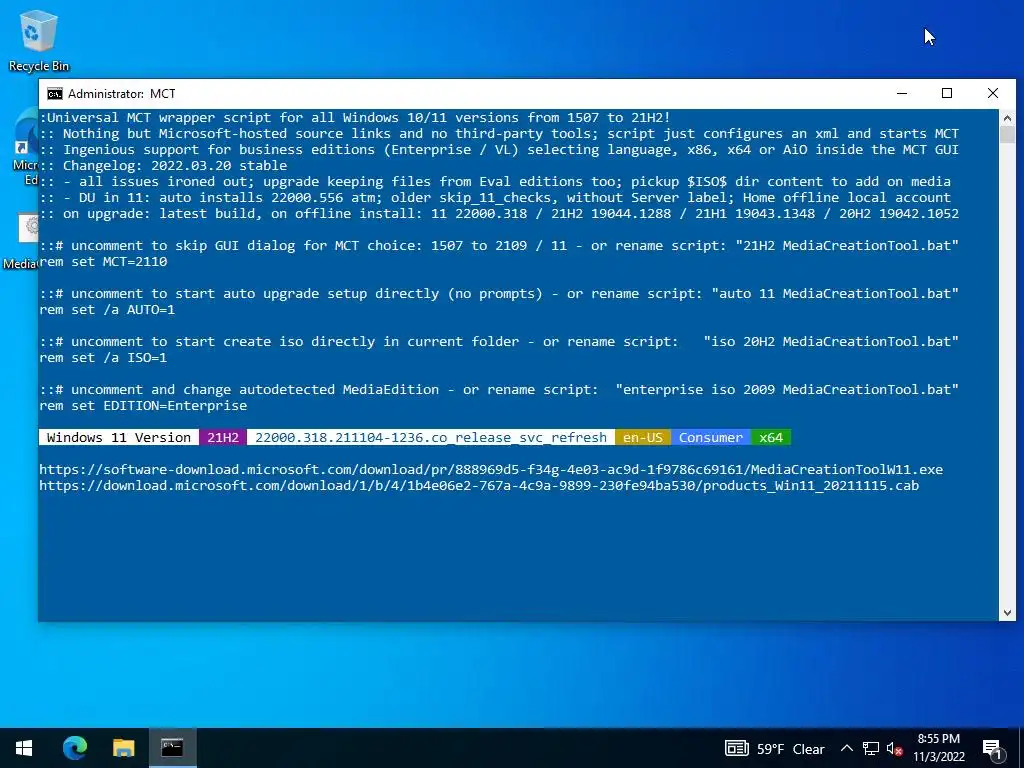This screenshot has height=768, width=1024.
Task: Click the MediaCreationToolW11.exe download URL
Action: coord(491,470)
